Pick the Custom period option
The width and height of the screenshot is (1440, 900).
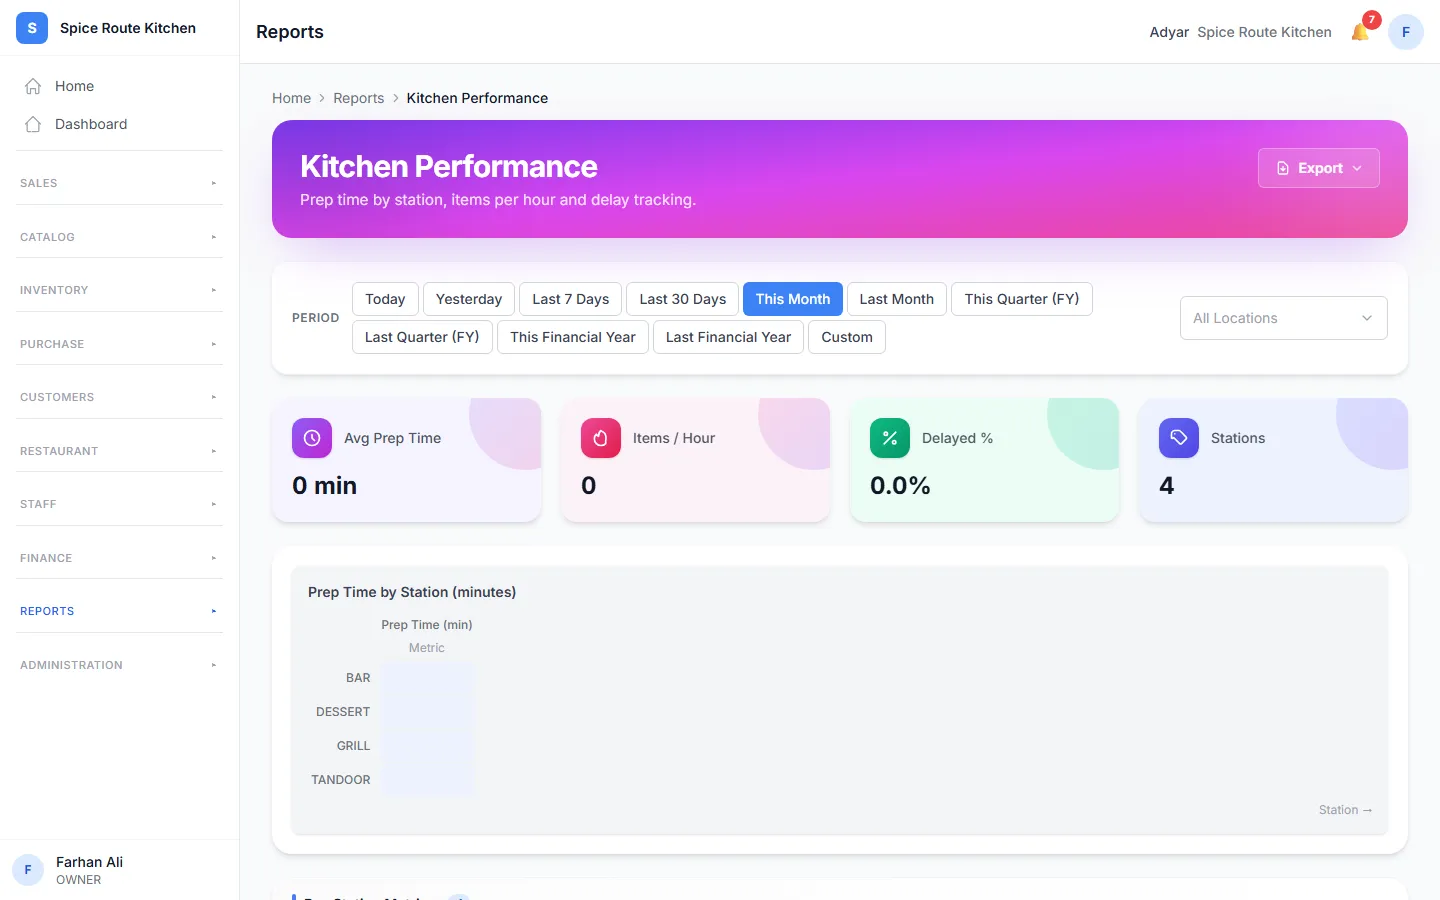point(847,337)
